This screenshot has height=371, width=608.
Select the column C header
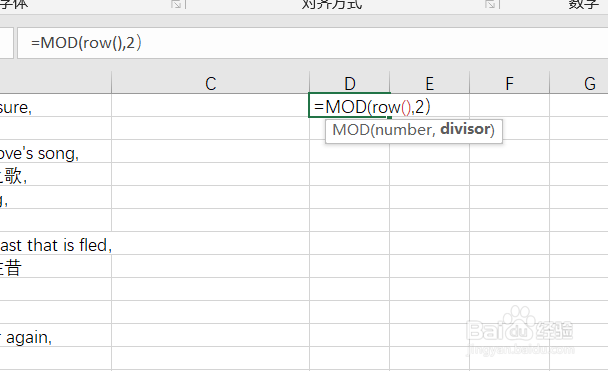(211, 83)
